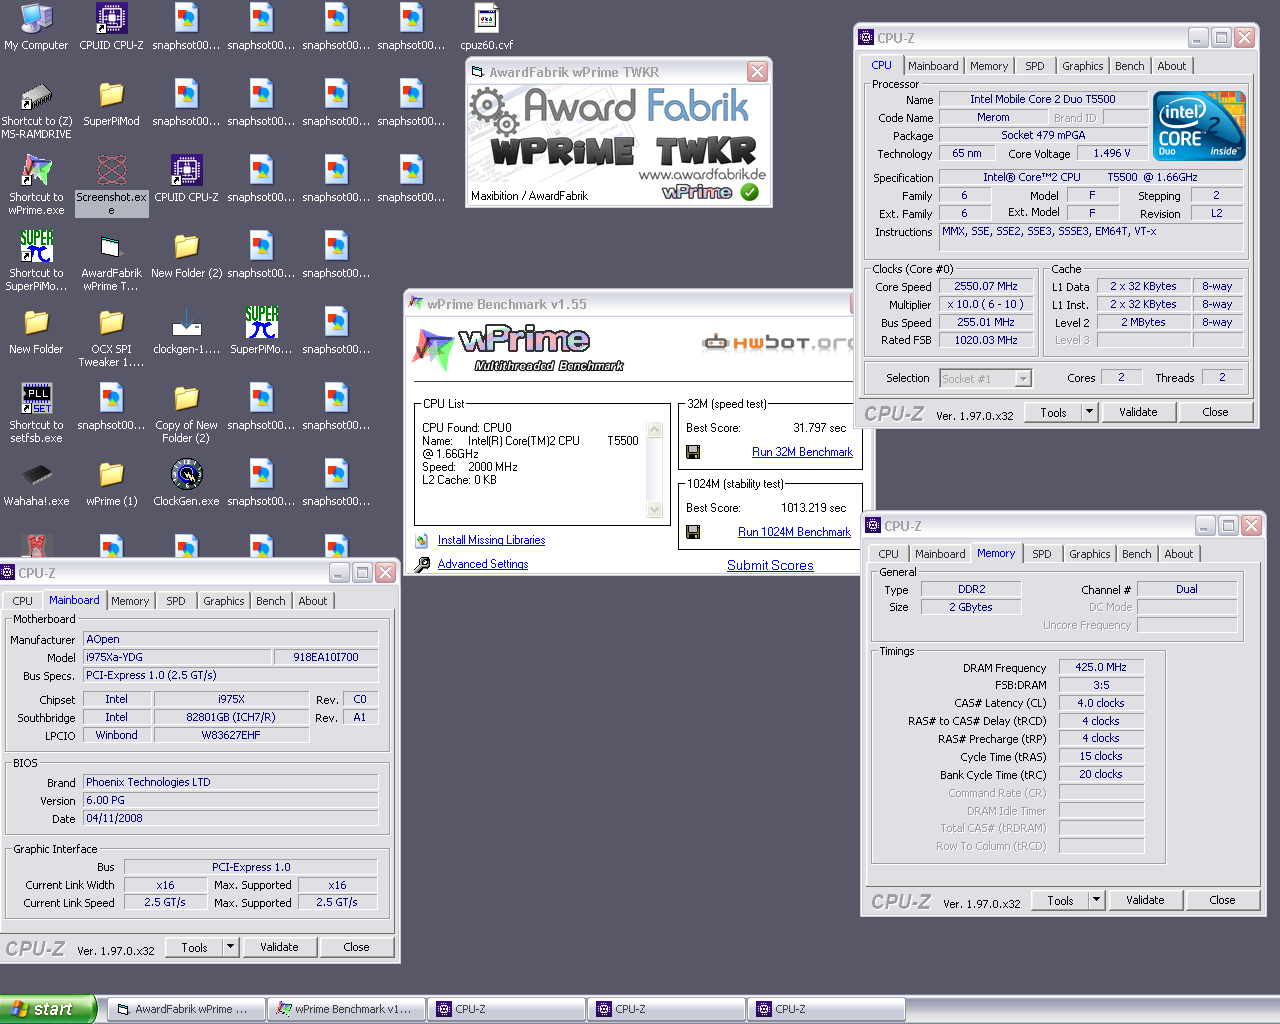Image resolution: width=1280 pixels, height=1024 pixels.
Task: Launch Shortcut to wPrime.exe icon
Action: click(36, 186)
